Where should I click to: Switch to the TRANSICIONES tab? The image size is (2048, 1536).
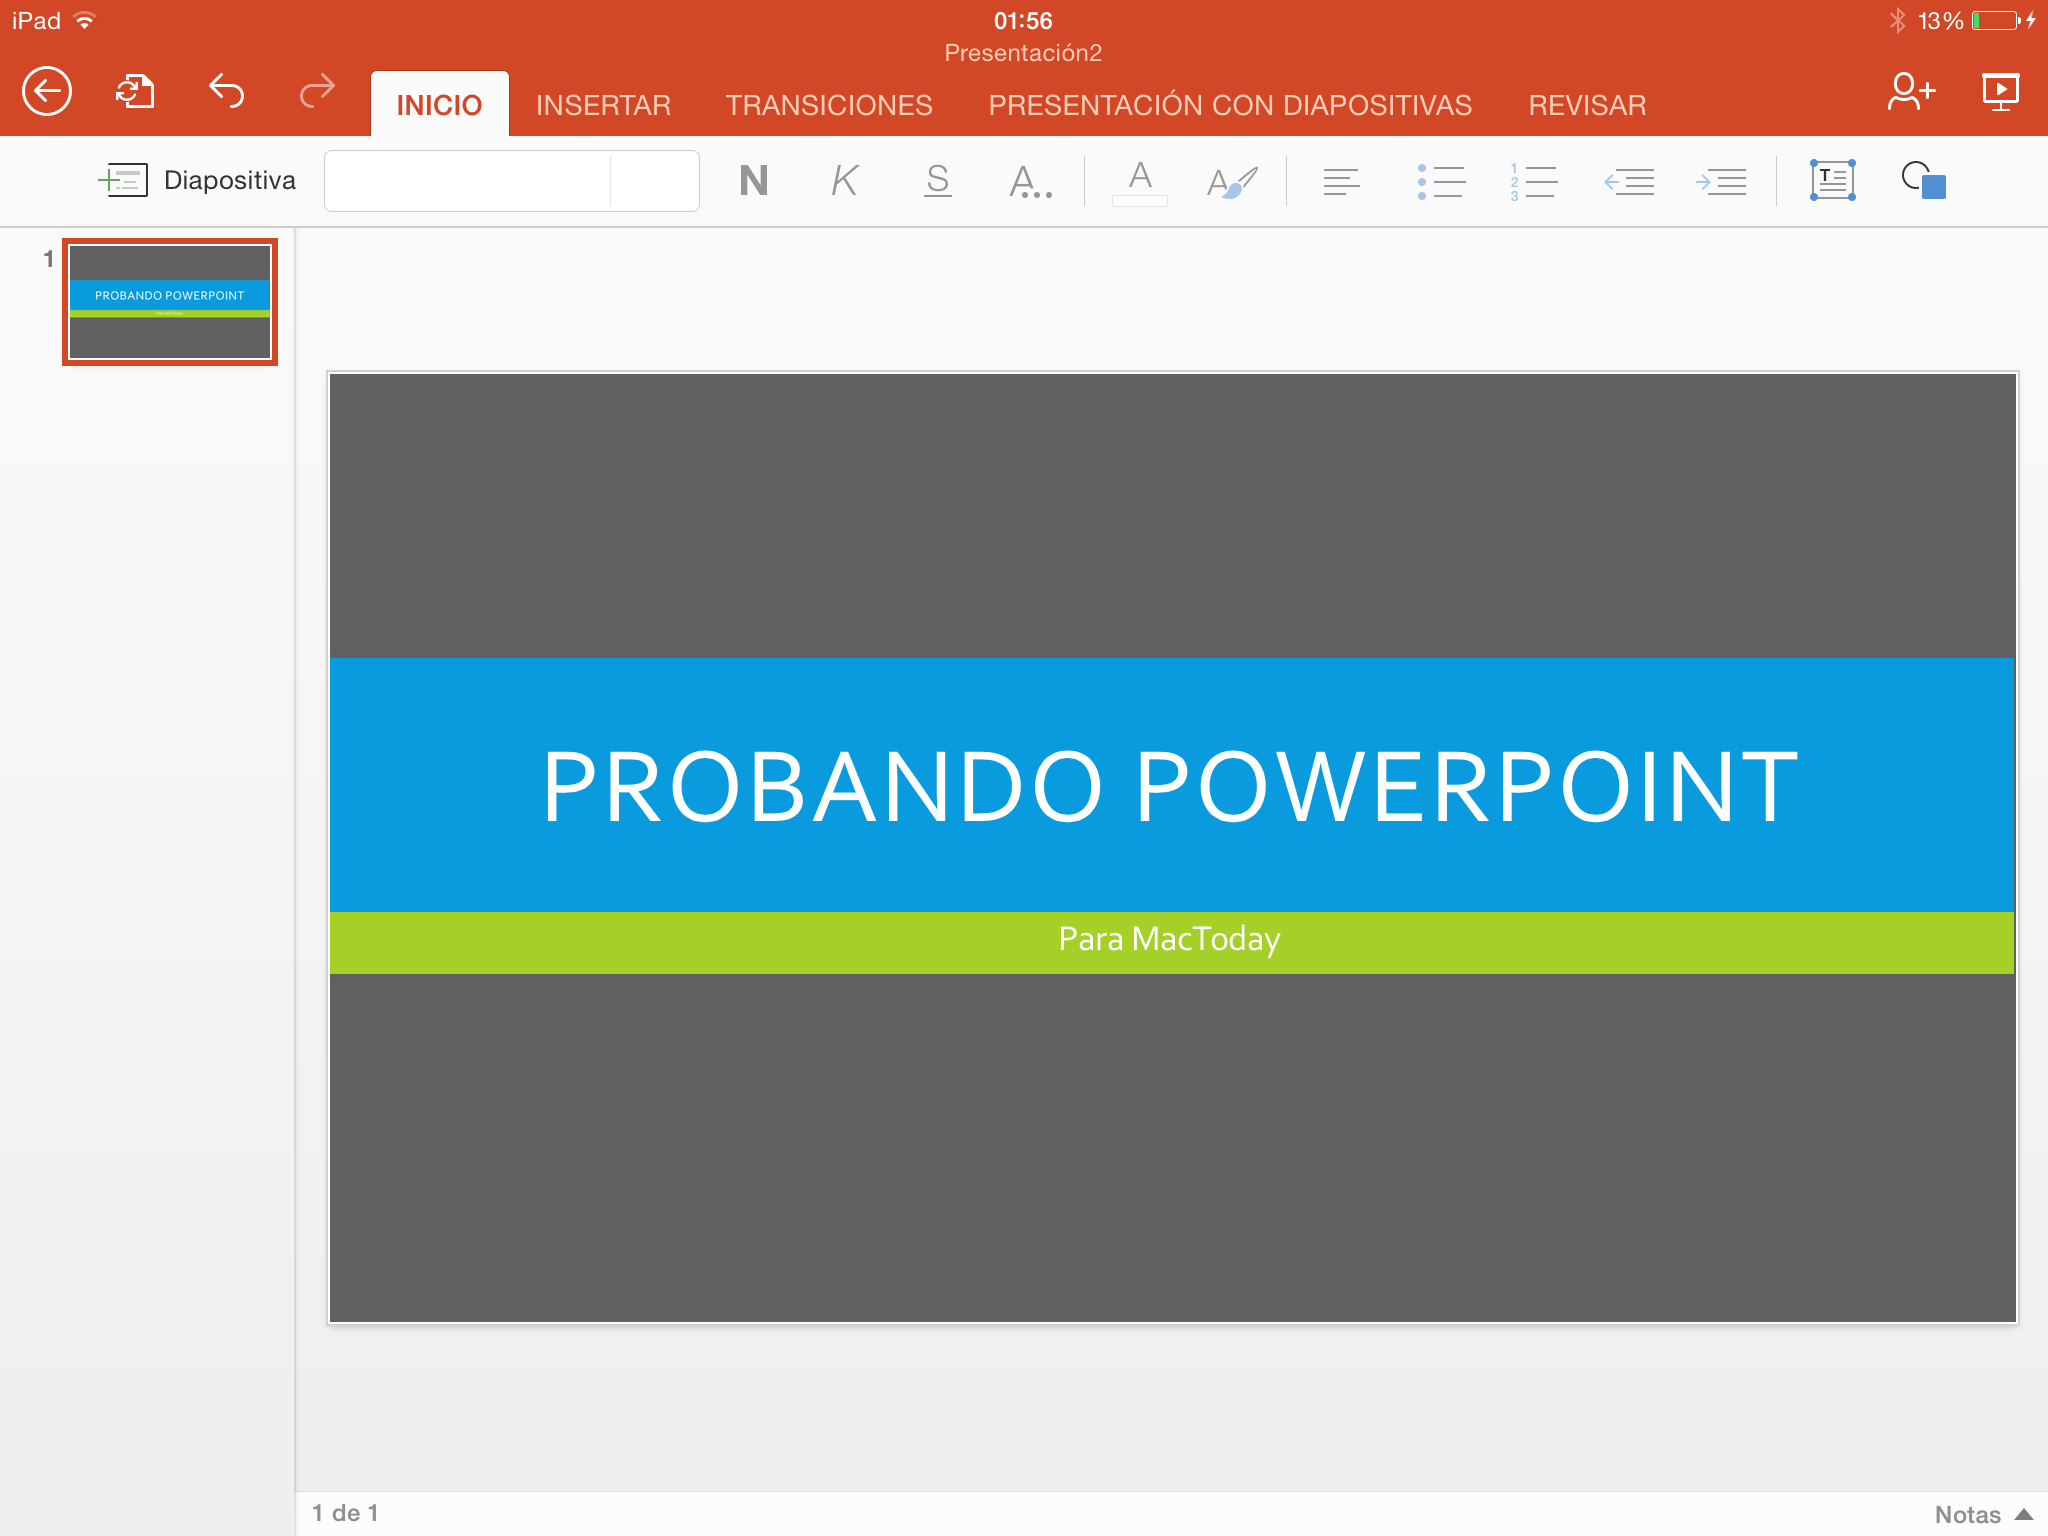[x=829, y=105]
